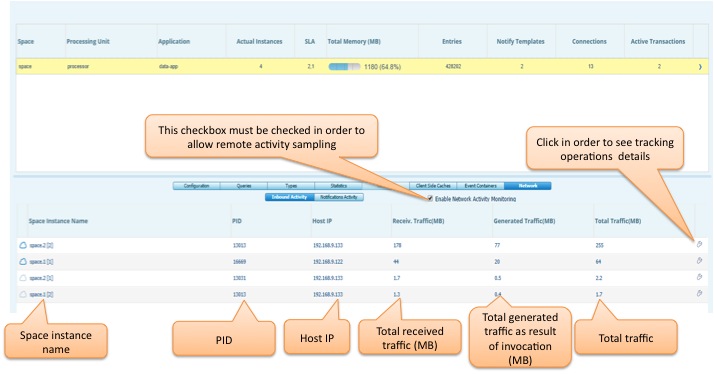Click the grey cloud icon beside space.2 [1]
714x374 pixels.
23,278
